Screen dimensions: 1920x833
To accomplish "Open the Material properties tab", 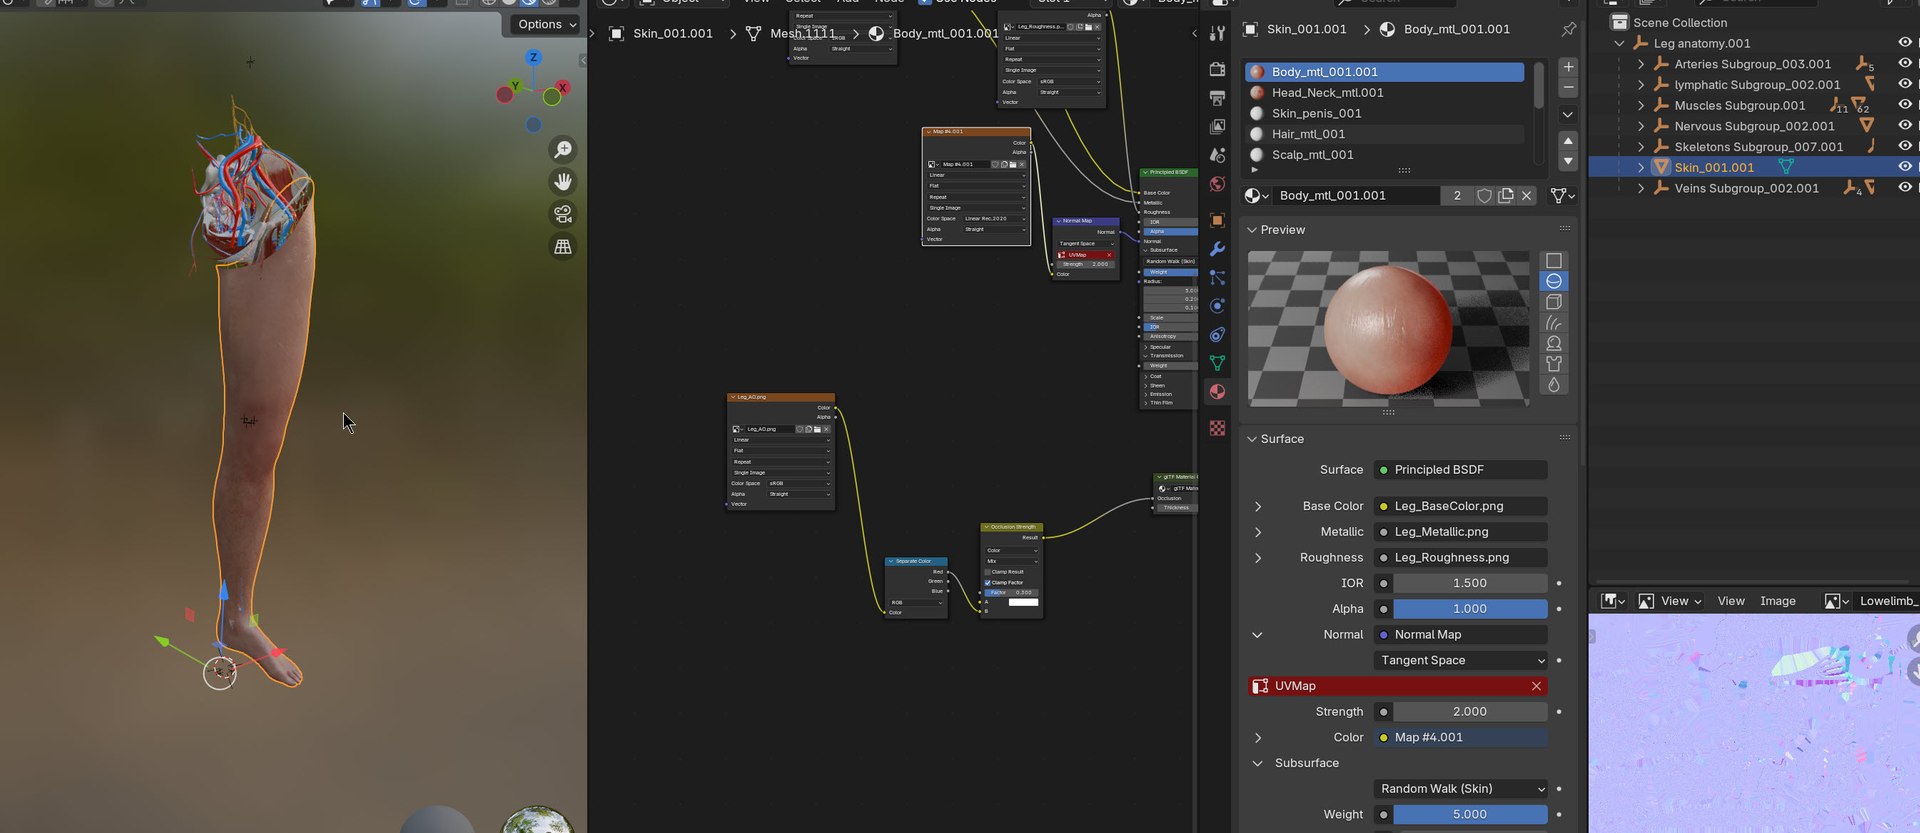I will point(1217,392).
